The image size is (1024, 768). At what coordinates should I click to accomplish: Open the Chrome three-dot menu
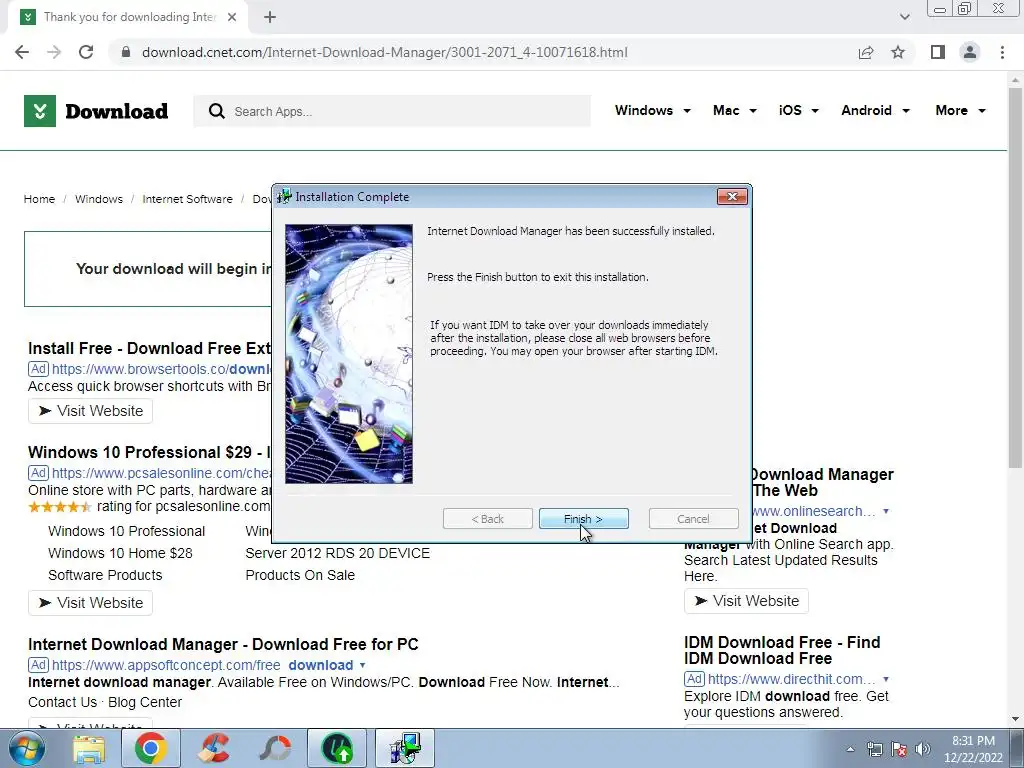(x=1002, y=52)
